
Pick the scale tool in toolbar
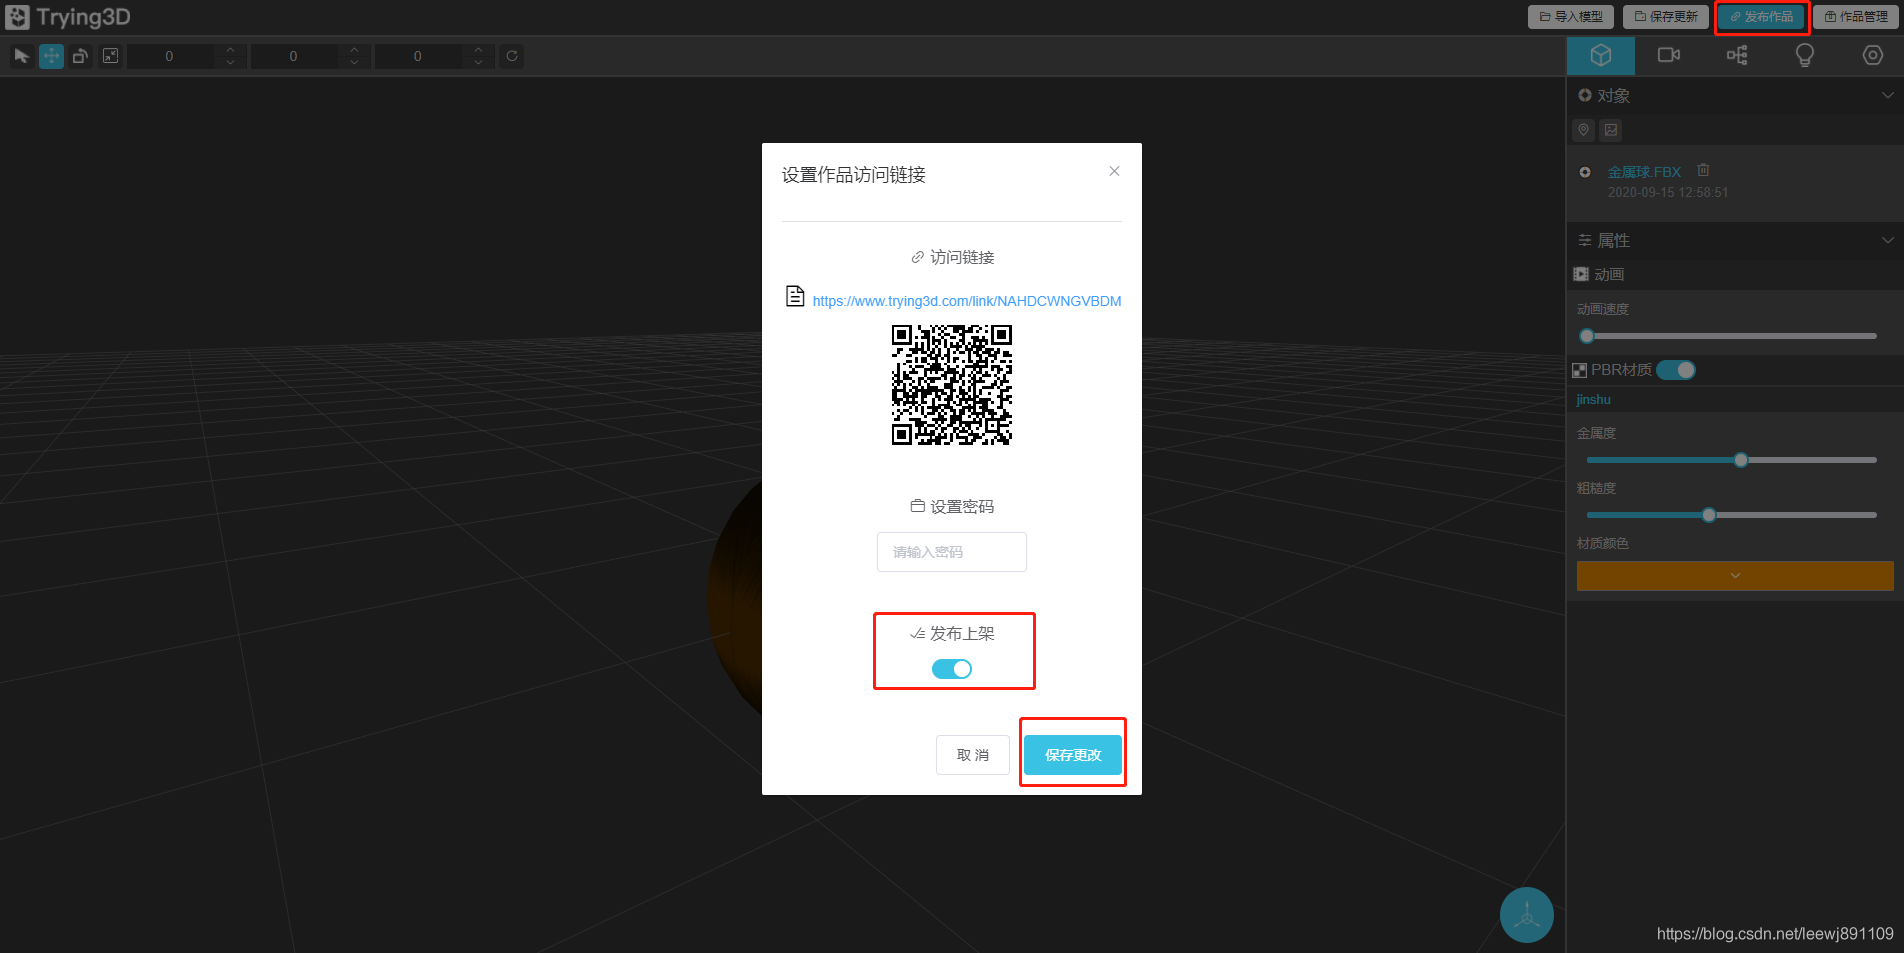point(110,56)
